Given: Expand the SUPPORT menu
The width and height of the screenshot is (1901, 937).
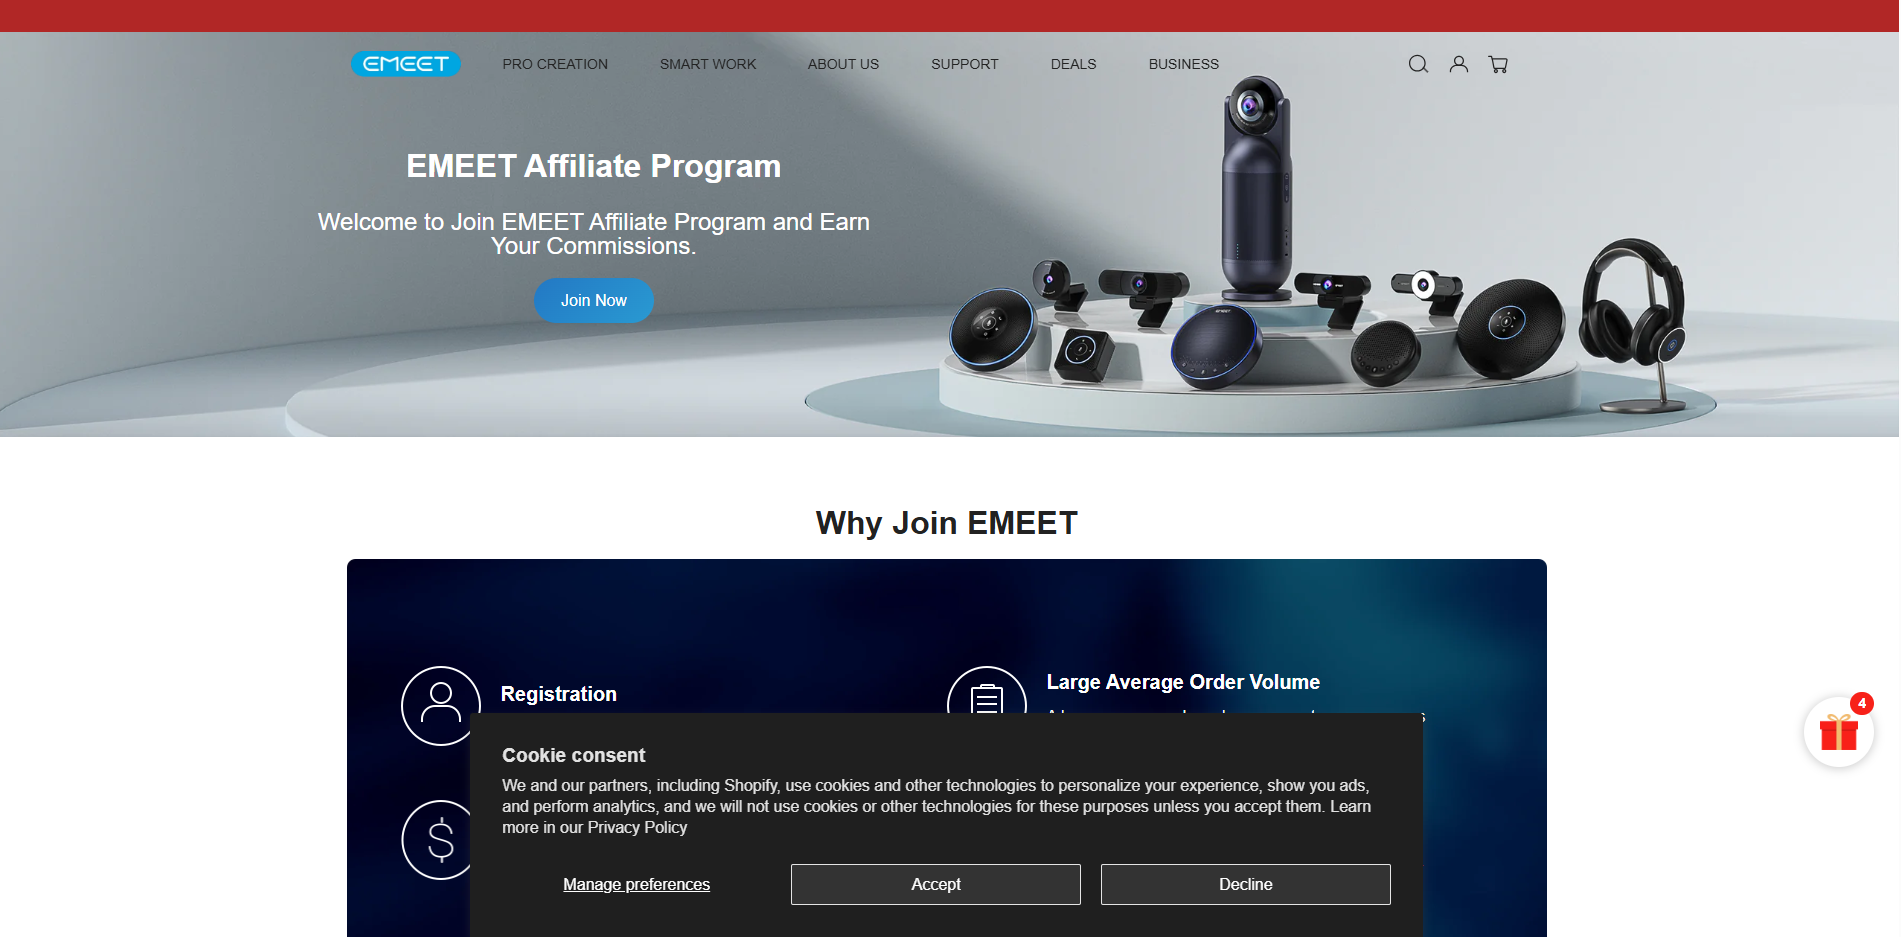Looking at the screenshot, I should click(964, 64).
